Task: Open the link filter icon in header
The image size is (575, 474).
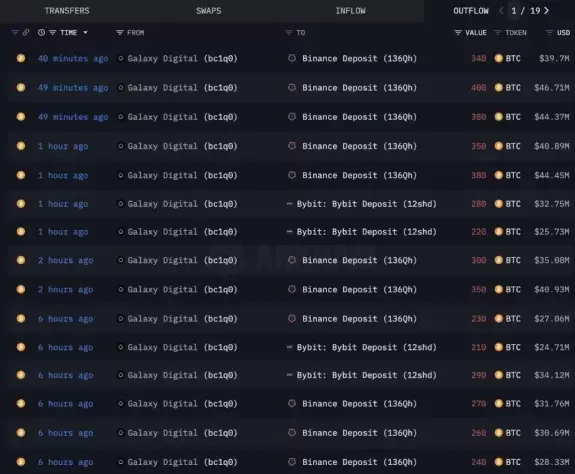Action: (26, 33)
